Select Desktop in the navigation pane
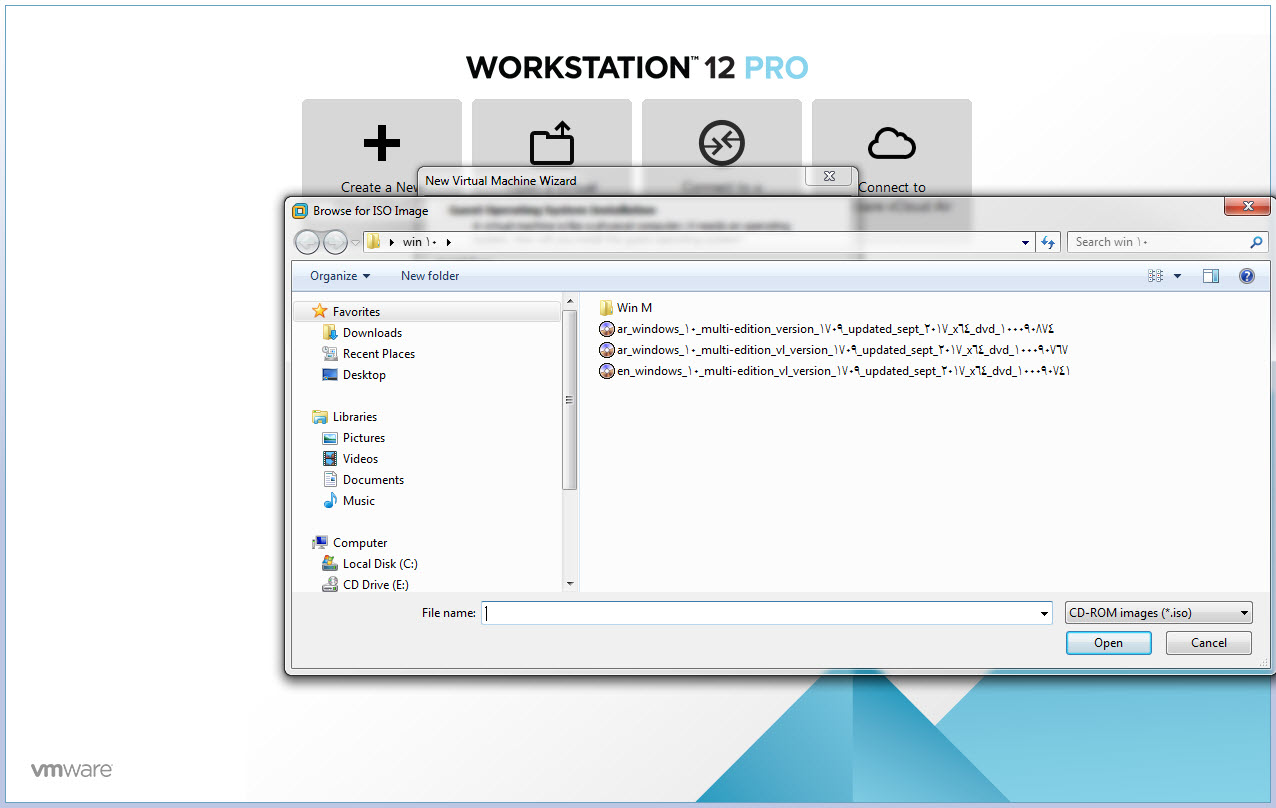The image size is (1276, 808). (364, 375)
